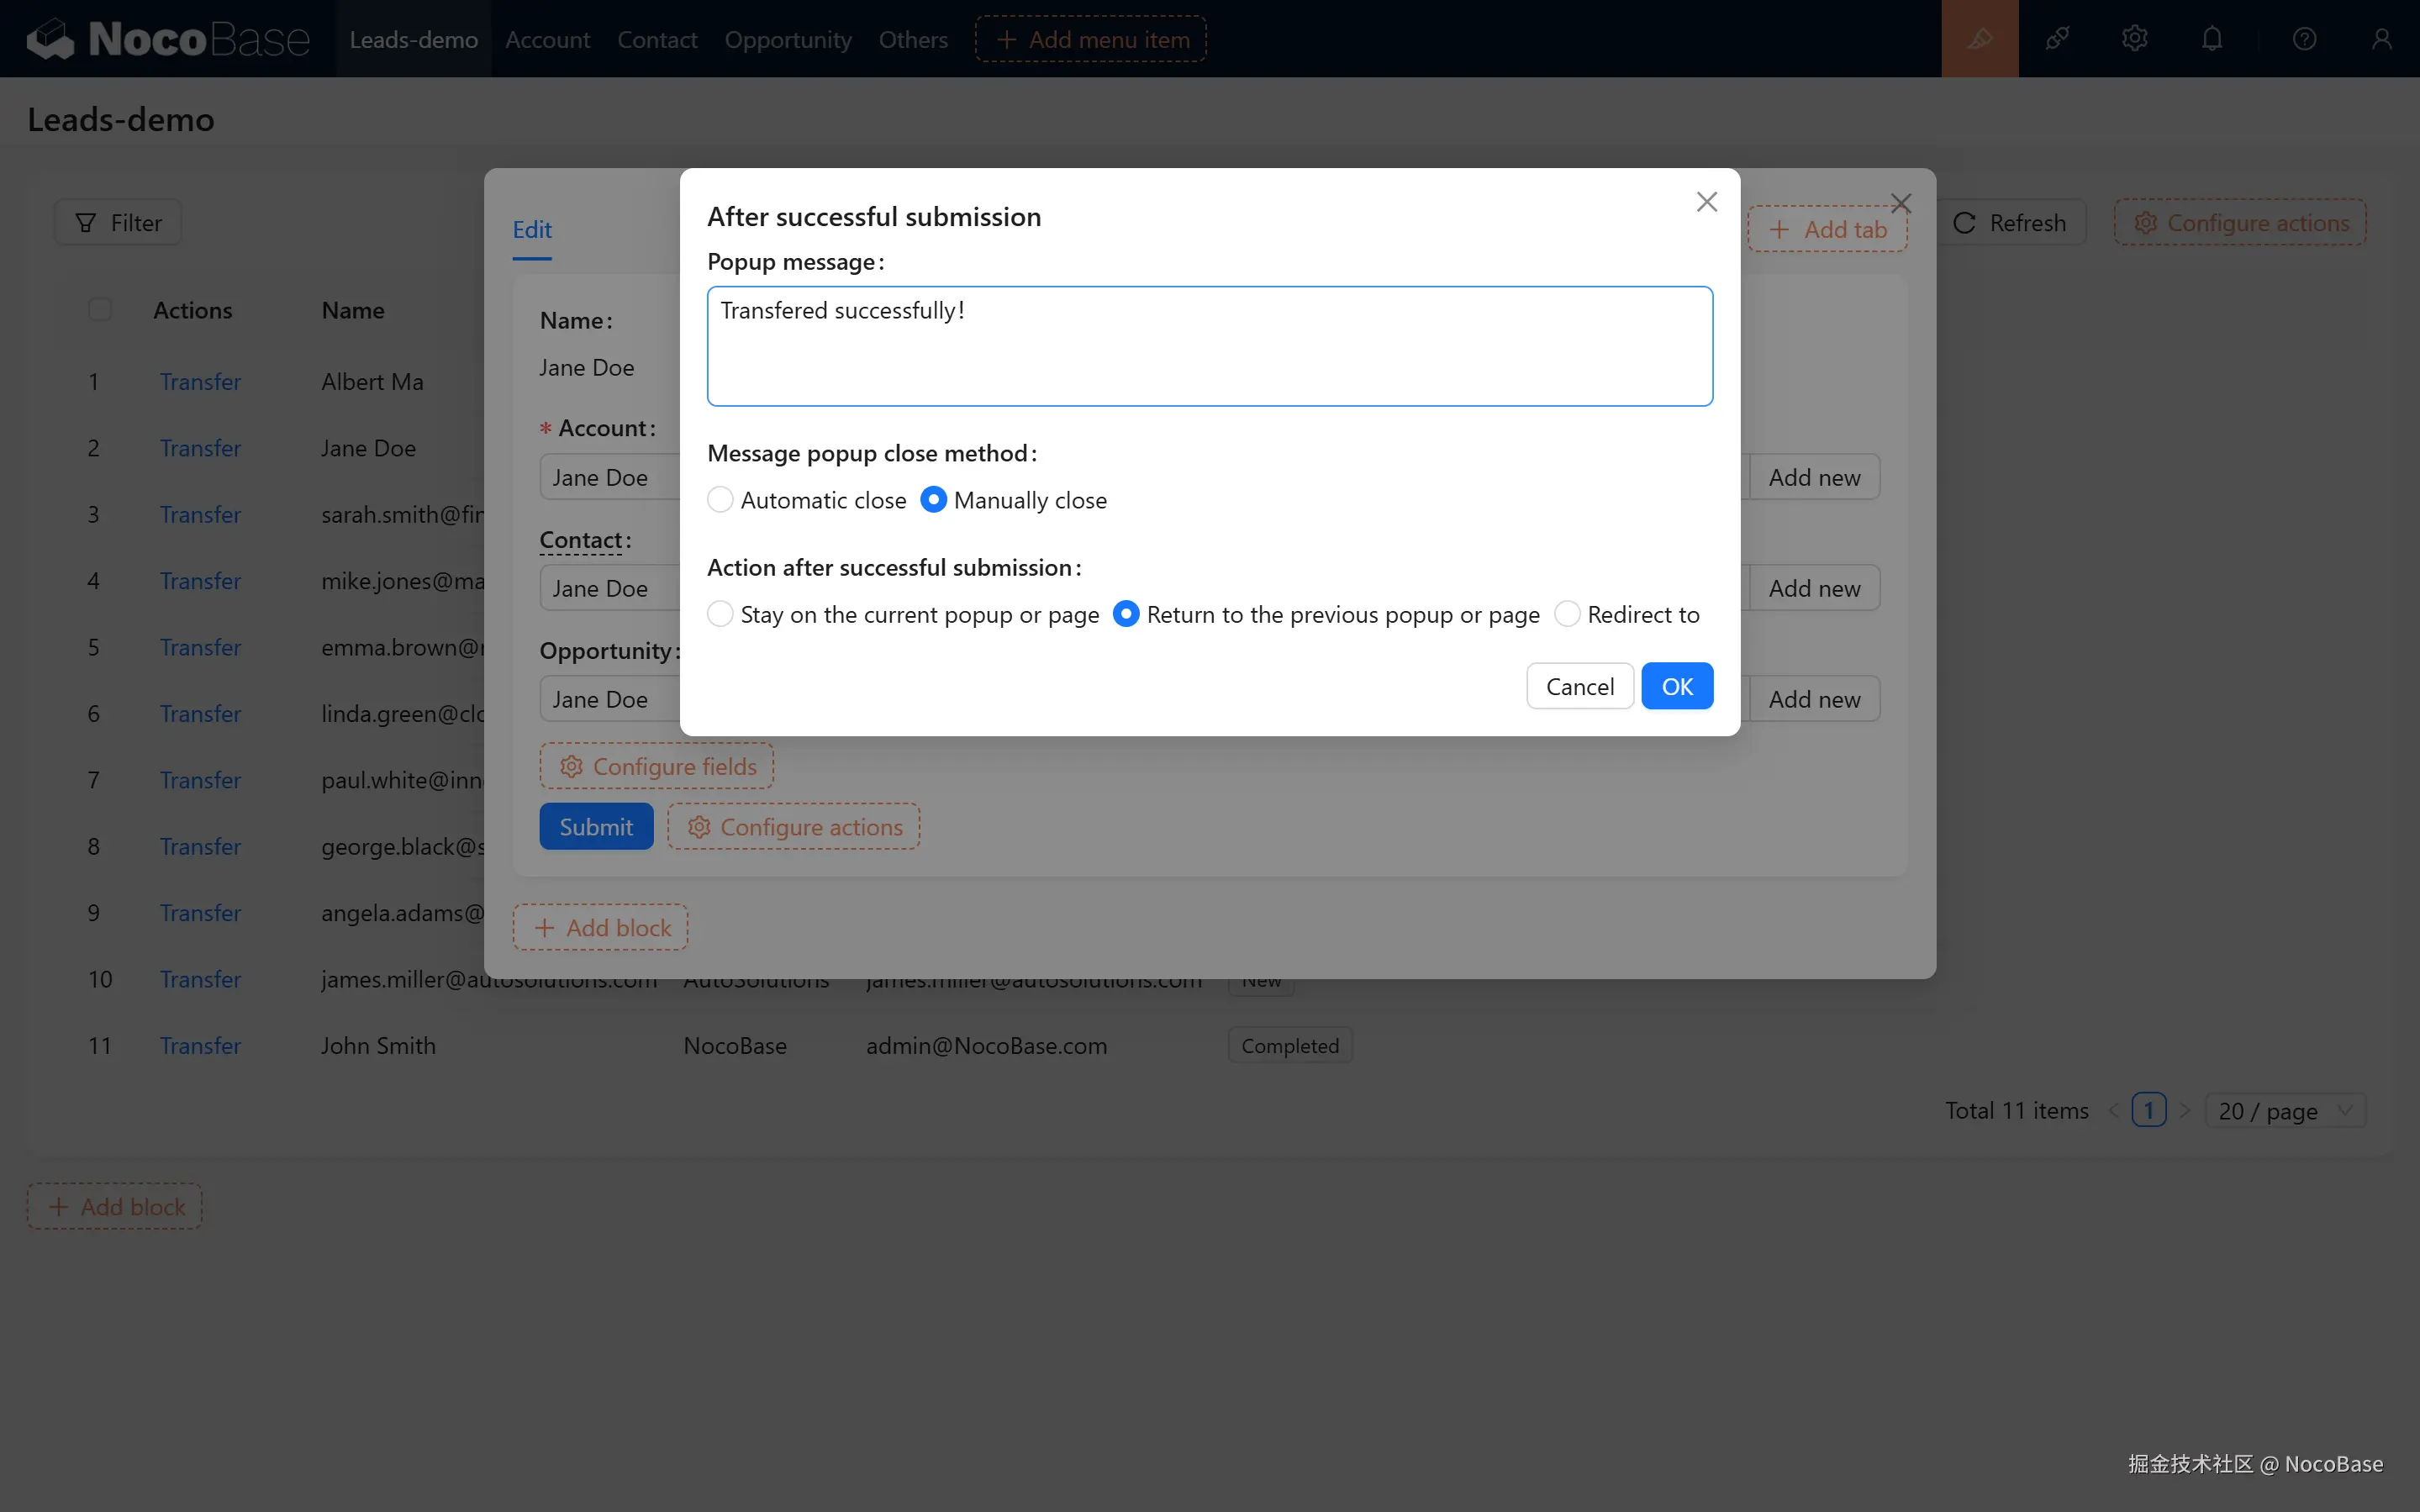
Task: Open the Leads-demo menu item
Action: [413, 39]
